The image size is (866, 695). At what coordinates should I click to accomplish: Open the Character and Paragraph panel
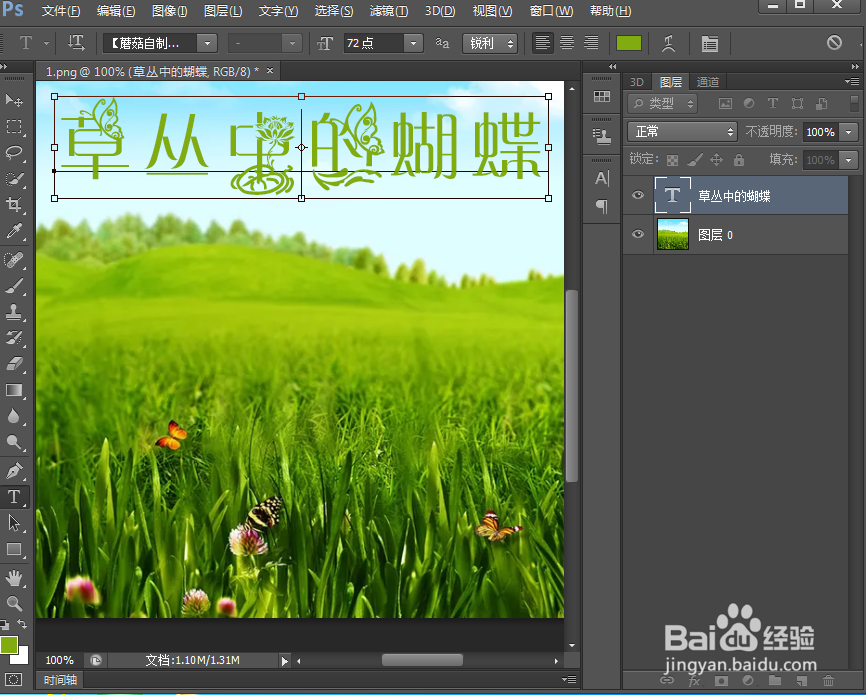[x=710, y=43]
